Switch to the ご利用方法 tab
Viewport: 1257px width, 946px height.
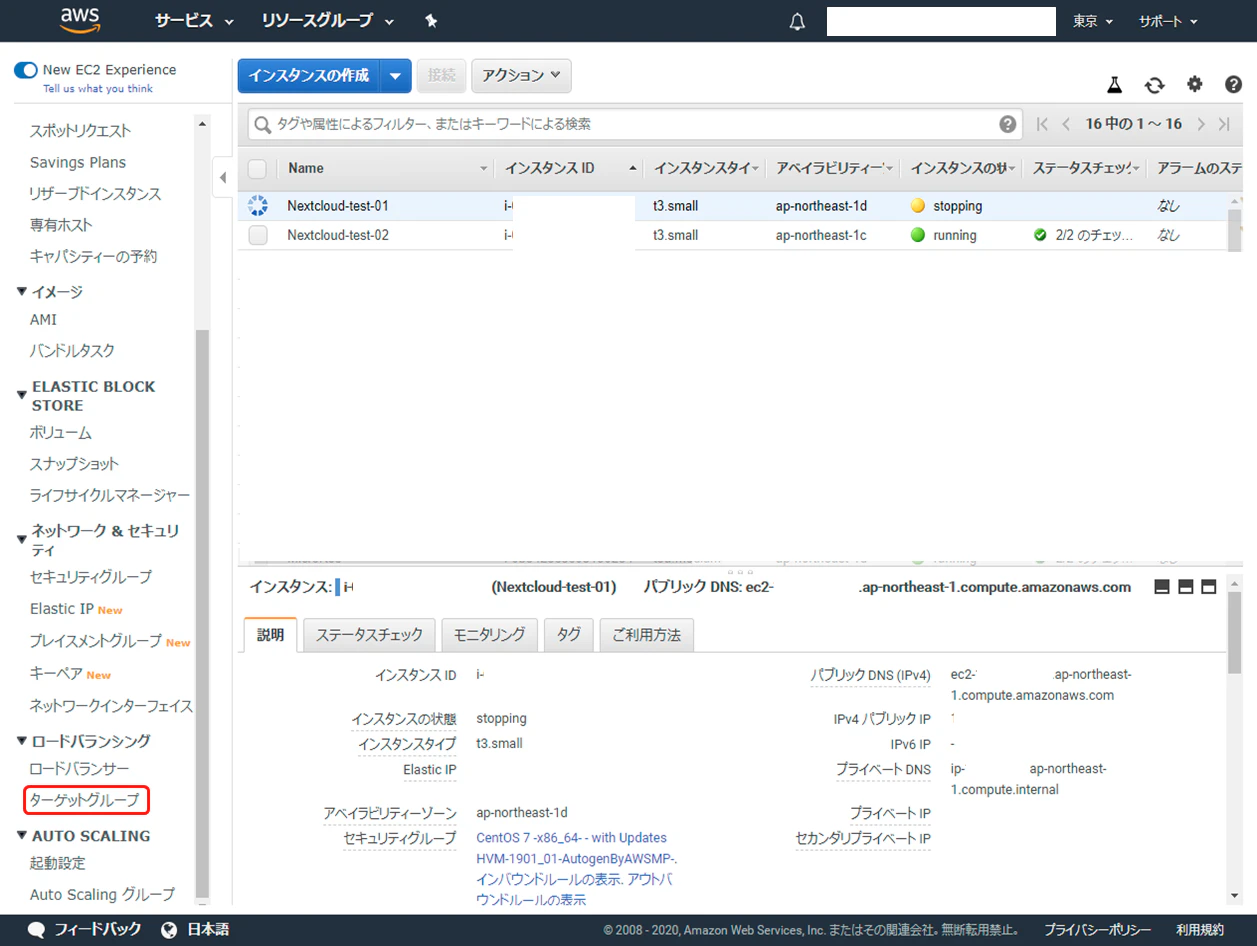tap(646, 635)
